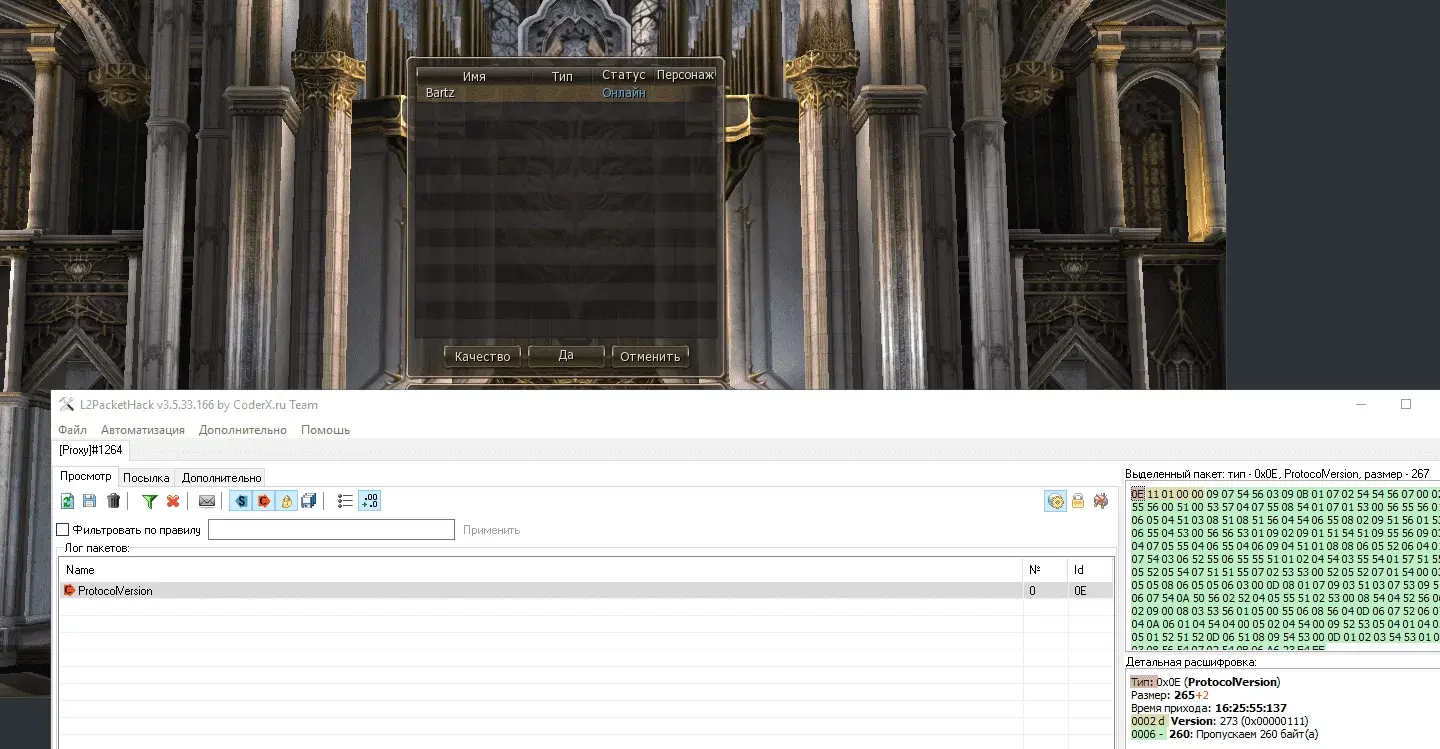Click the 'Размер: 265+2' detail line

click(1170, 695)
